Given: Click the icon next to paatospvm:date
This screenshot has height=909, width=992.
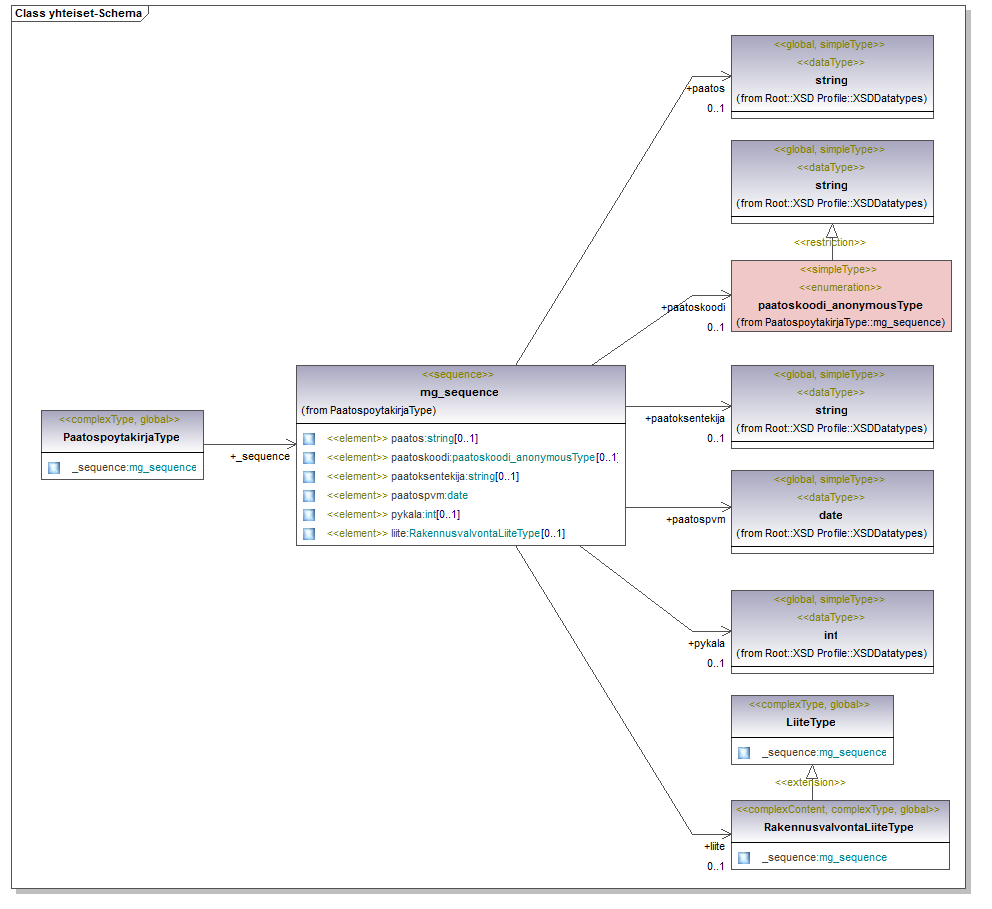Looking at the screenshot, I should (309, 496).
